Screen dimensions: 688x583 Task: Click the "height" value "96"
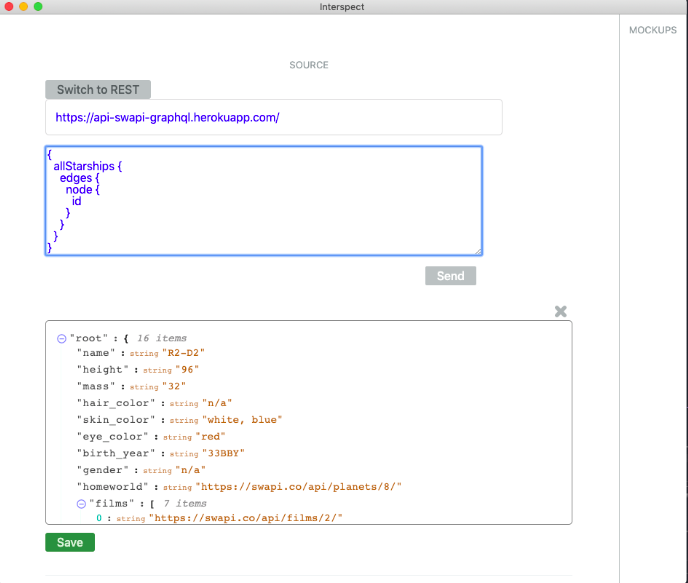coord(187,369)
